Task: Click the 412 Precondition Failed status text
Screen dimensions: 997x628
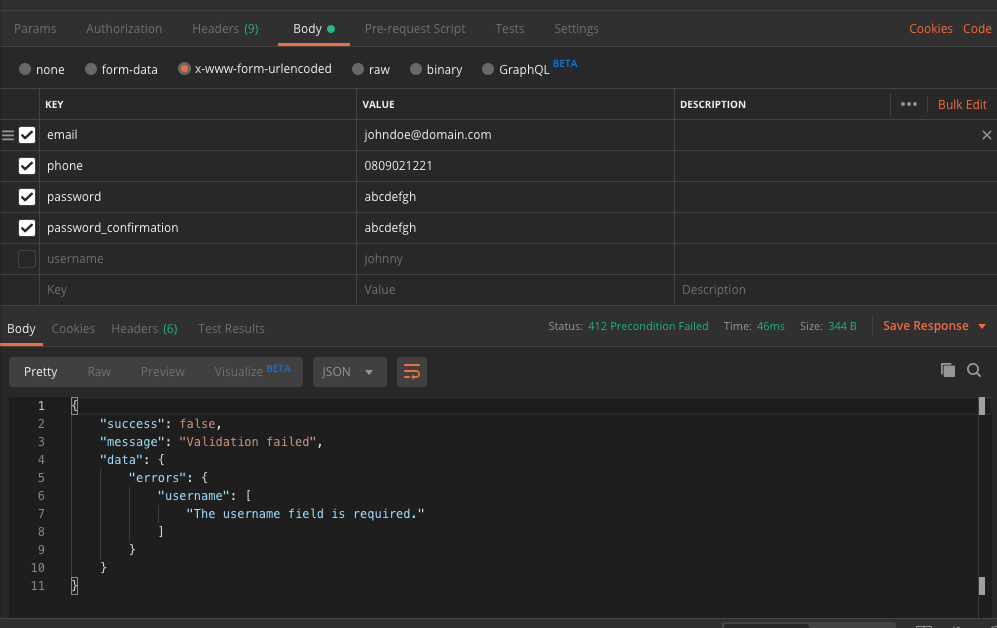Action: coord(648,326)
